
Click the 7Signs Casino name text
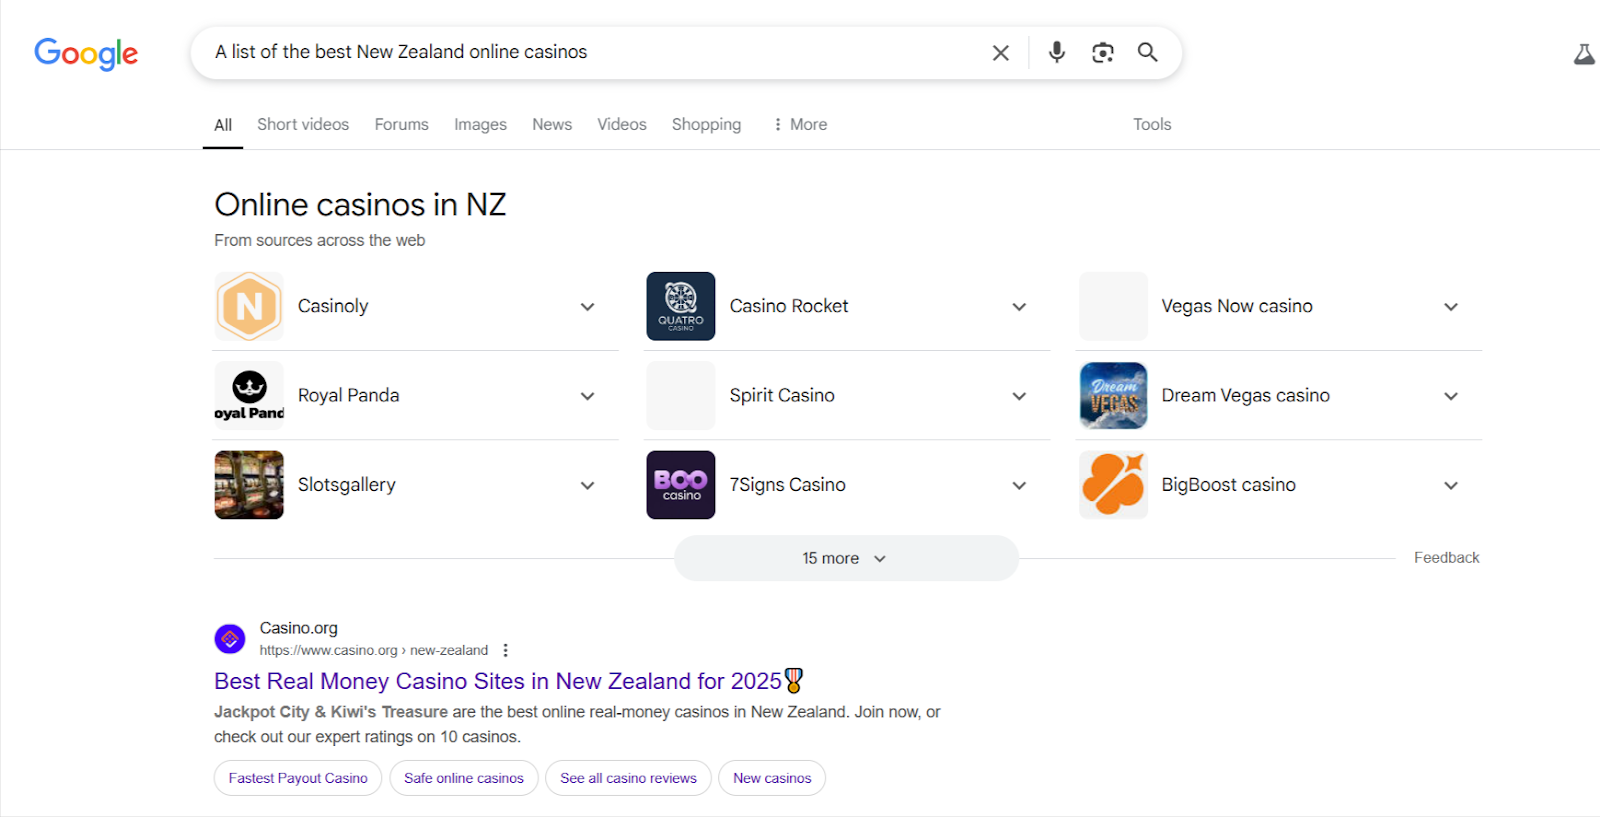tap(787, 485)
